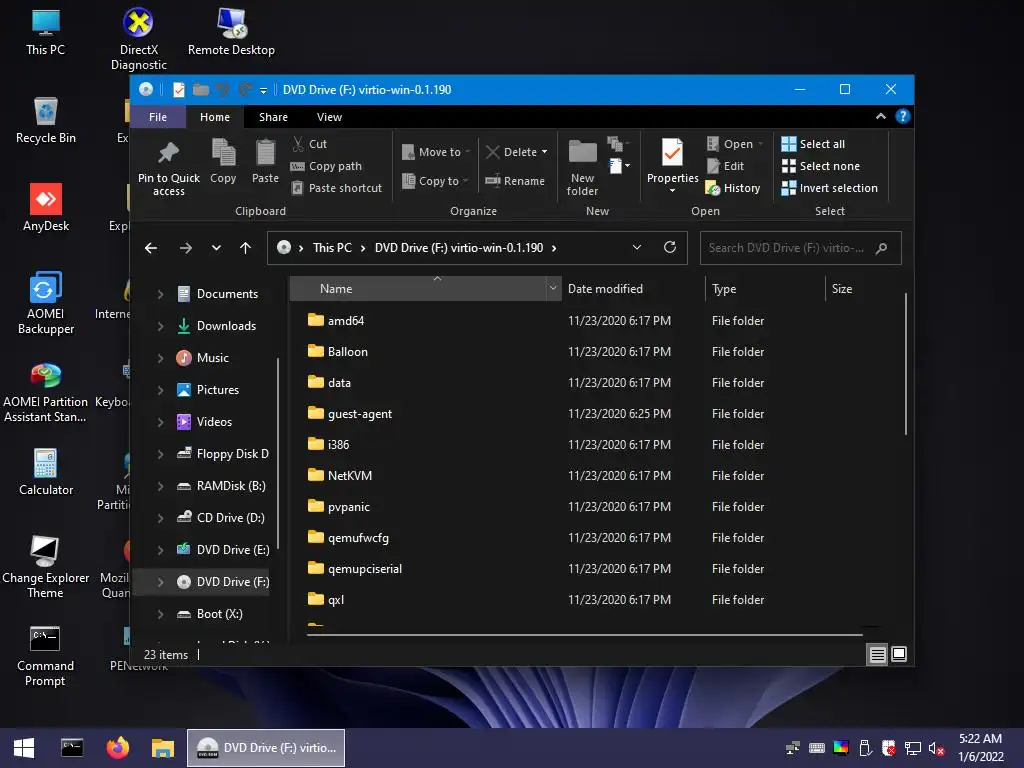The height and width of the screenshot is (768, 1024).
Task: Select CD Drive (D:) in tree
Action: point(231,518)
